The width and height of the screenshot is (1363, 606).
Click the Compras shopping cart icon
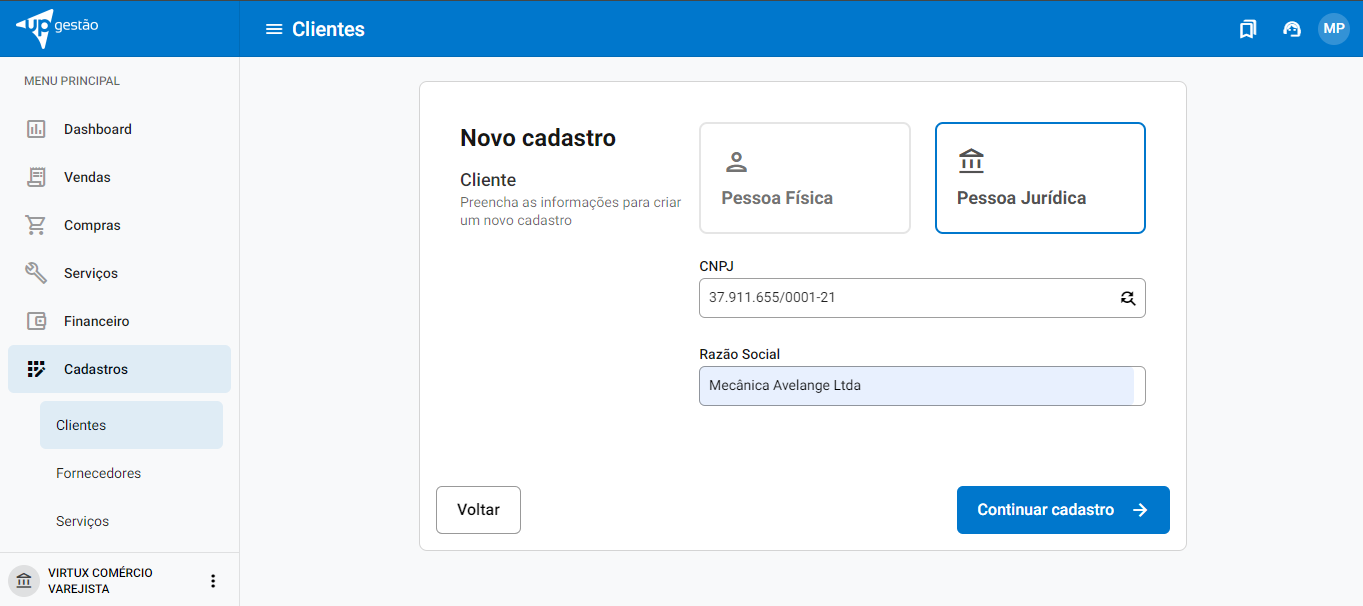[x=36, y=225]
